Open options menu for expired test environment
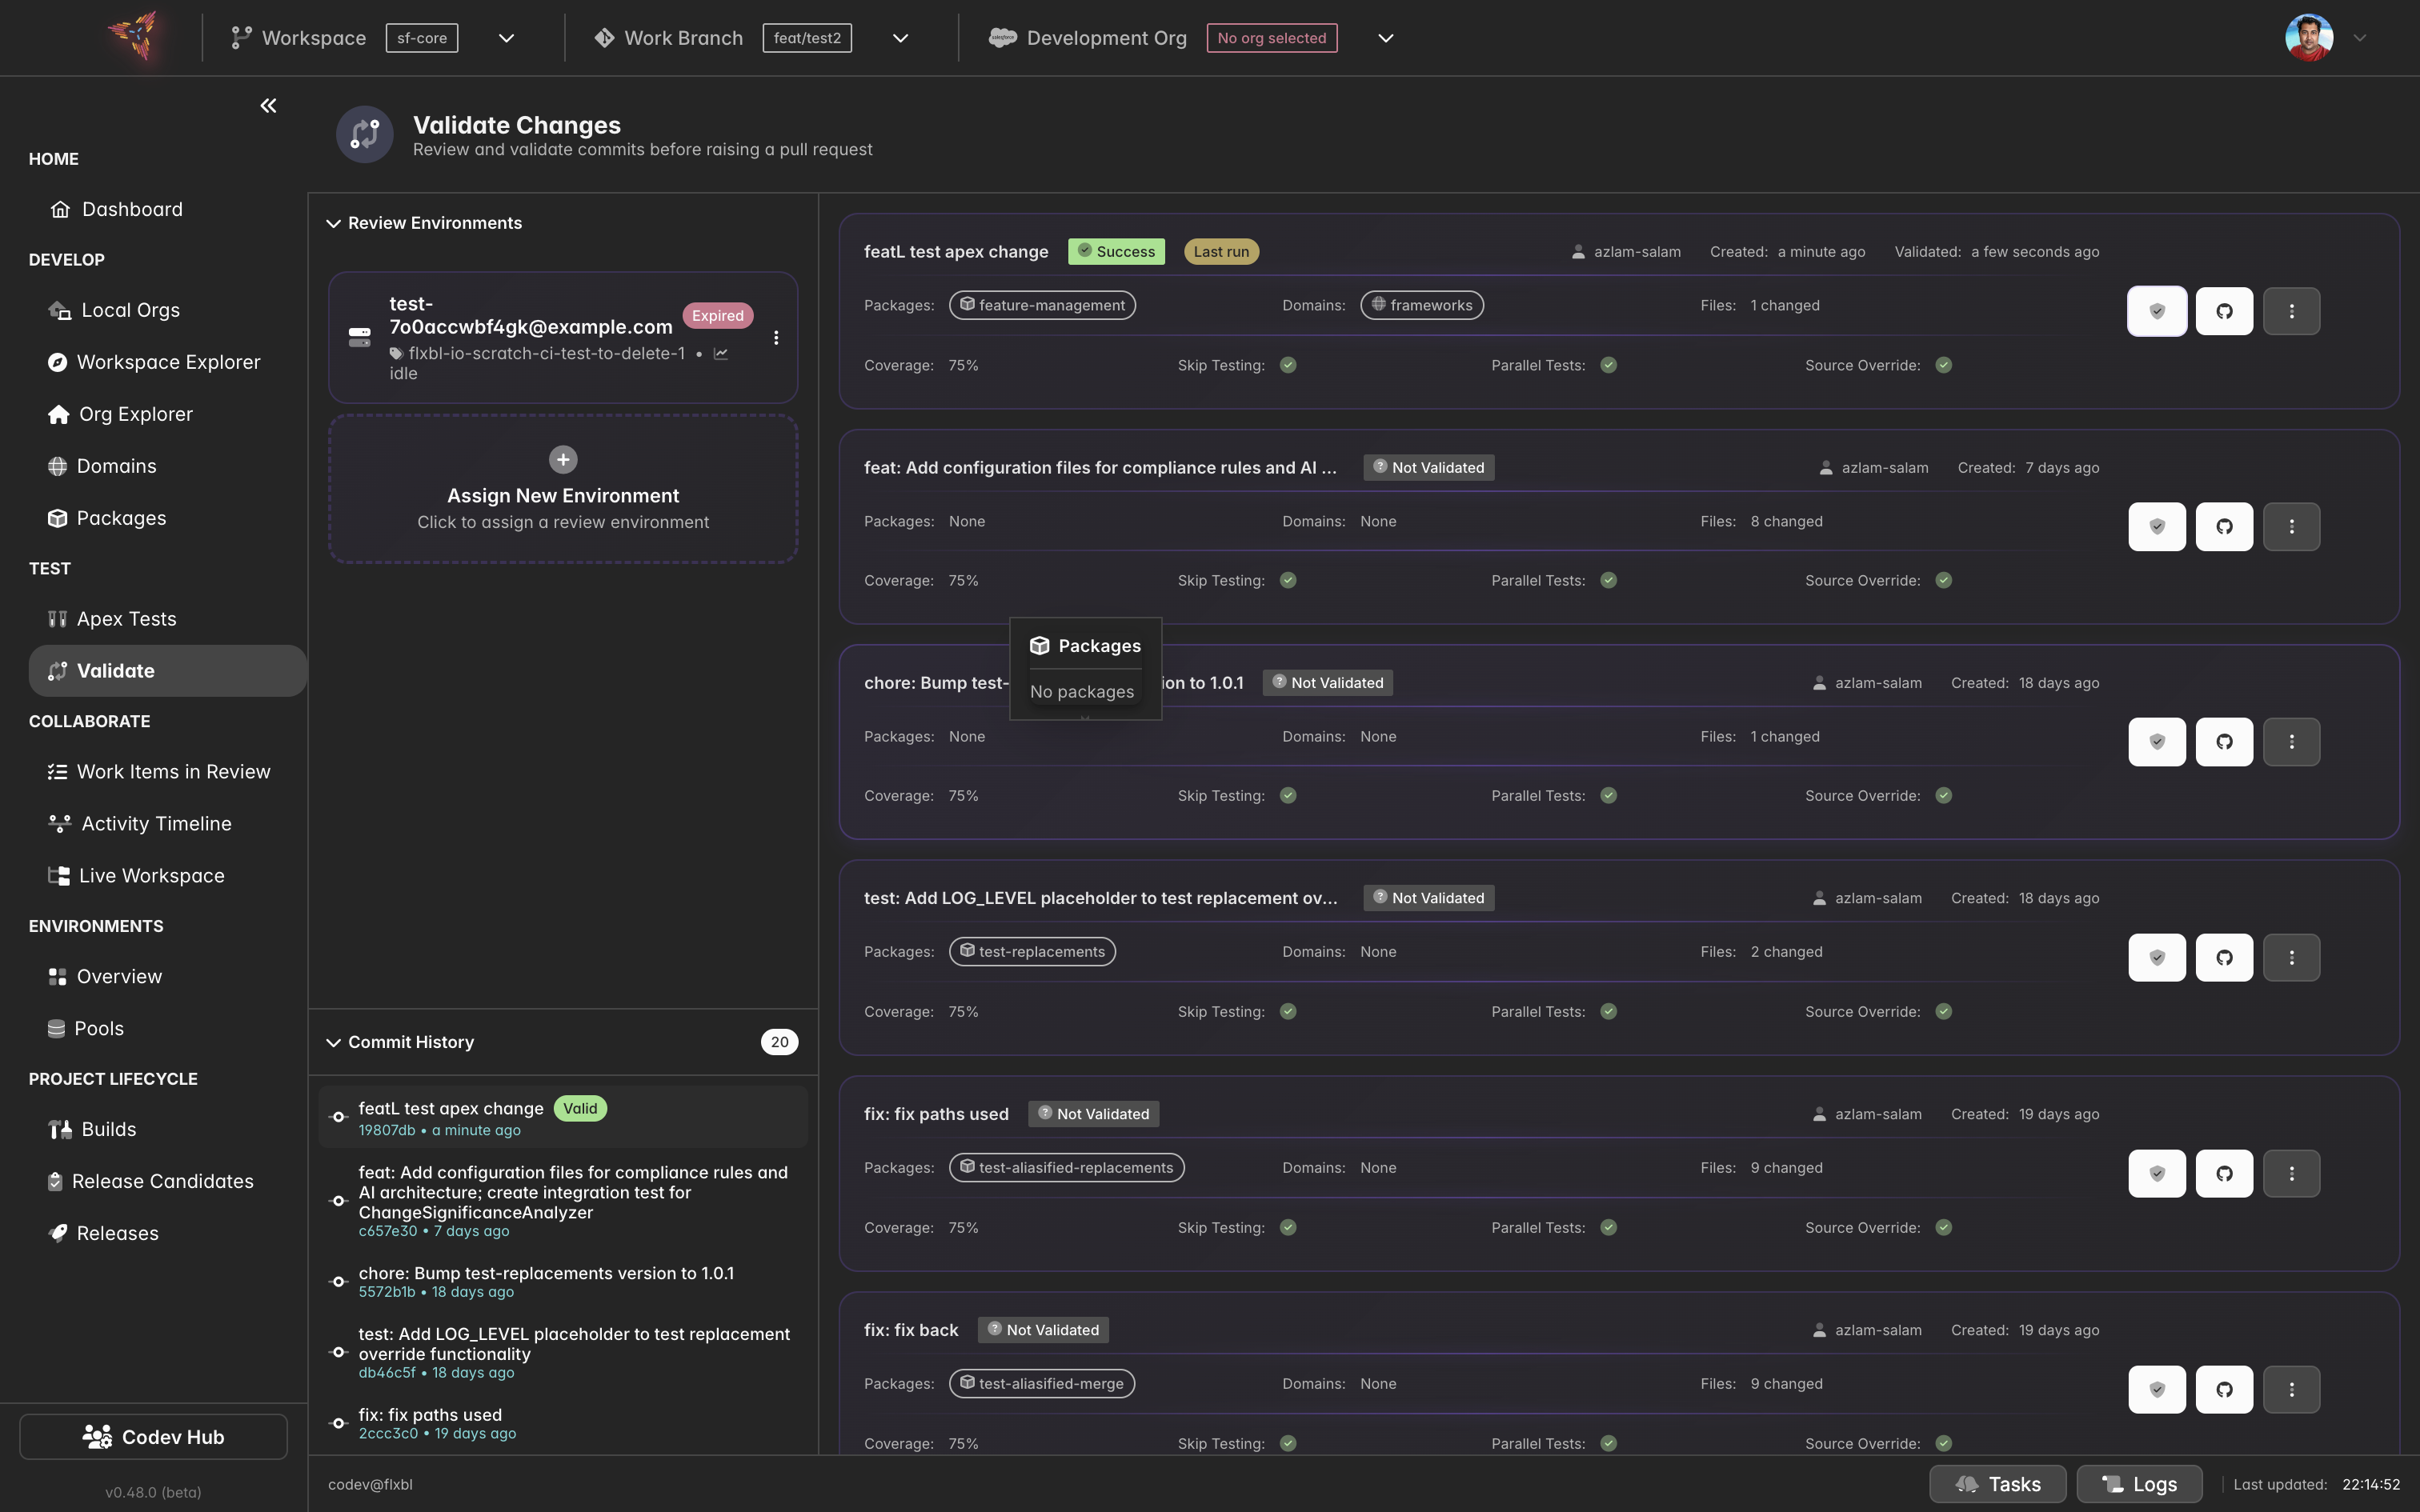Viewport: 2420px width, 1512px height. coord(776,338)
